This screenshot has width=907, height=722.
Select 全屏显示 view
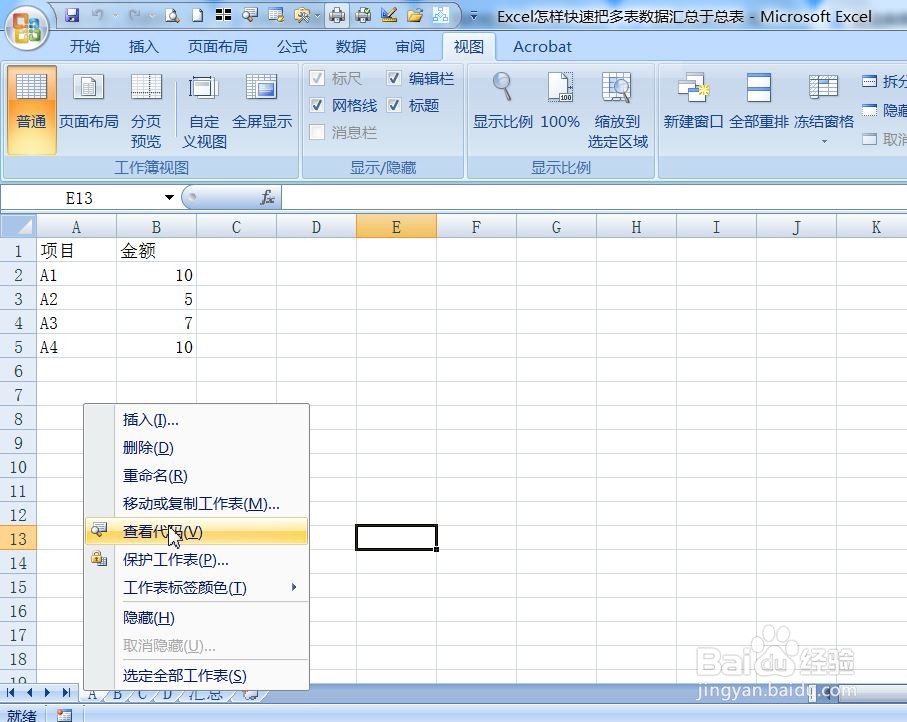[x=262, y=105]
